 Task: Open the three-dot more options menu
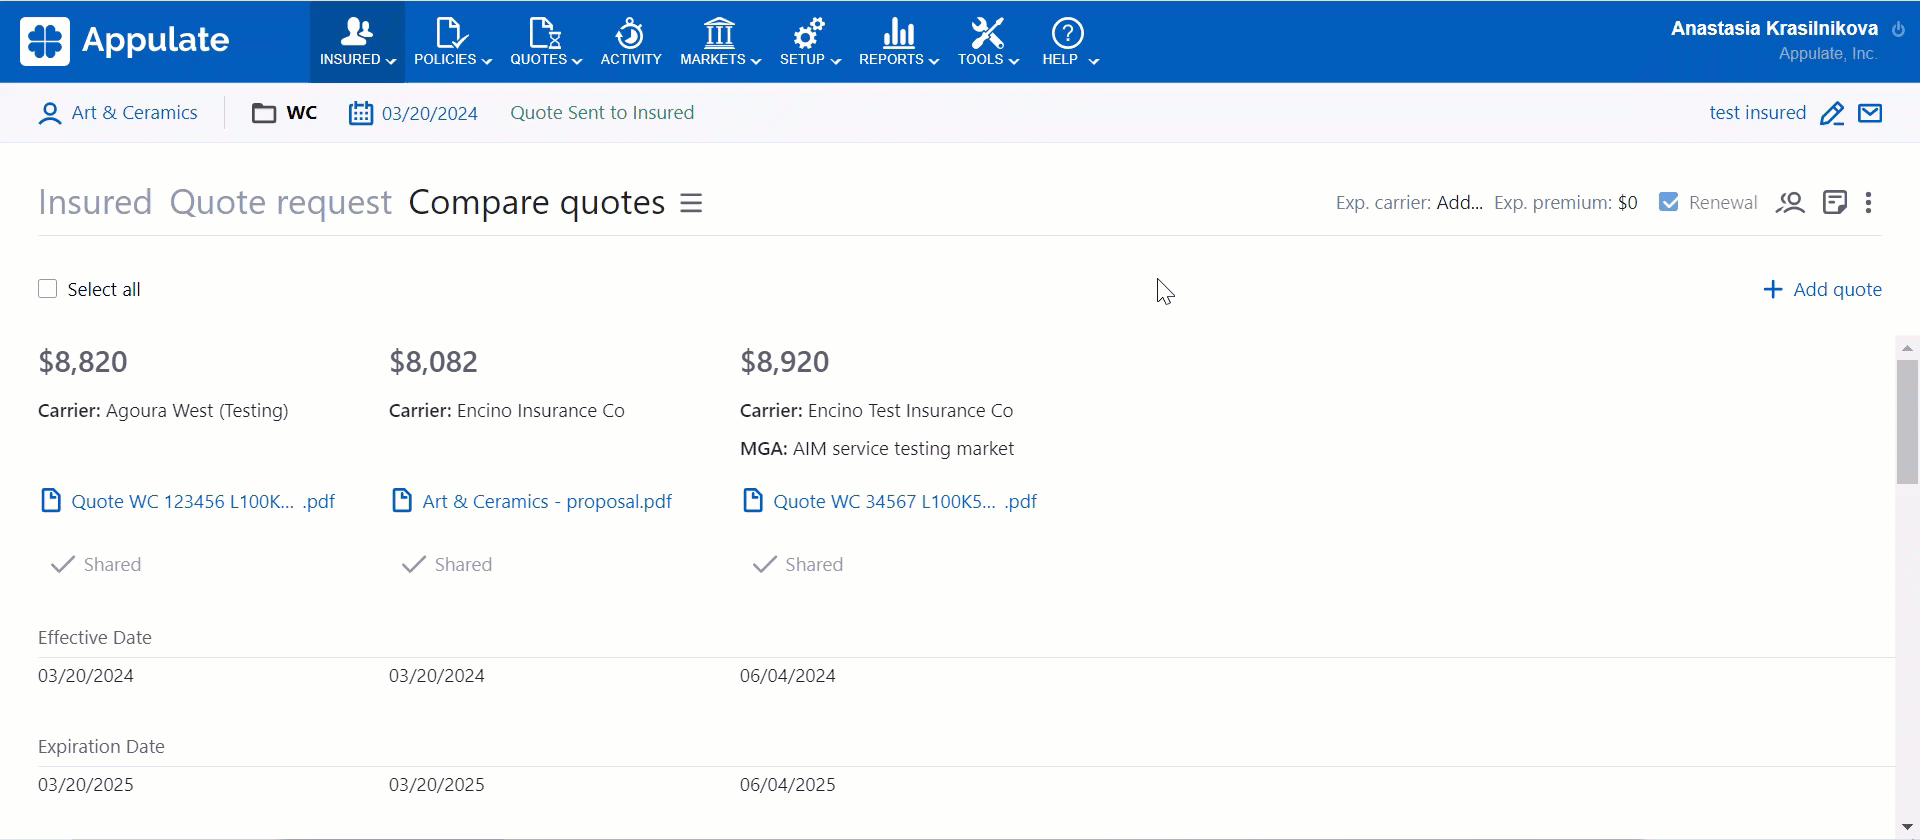1868,203
